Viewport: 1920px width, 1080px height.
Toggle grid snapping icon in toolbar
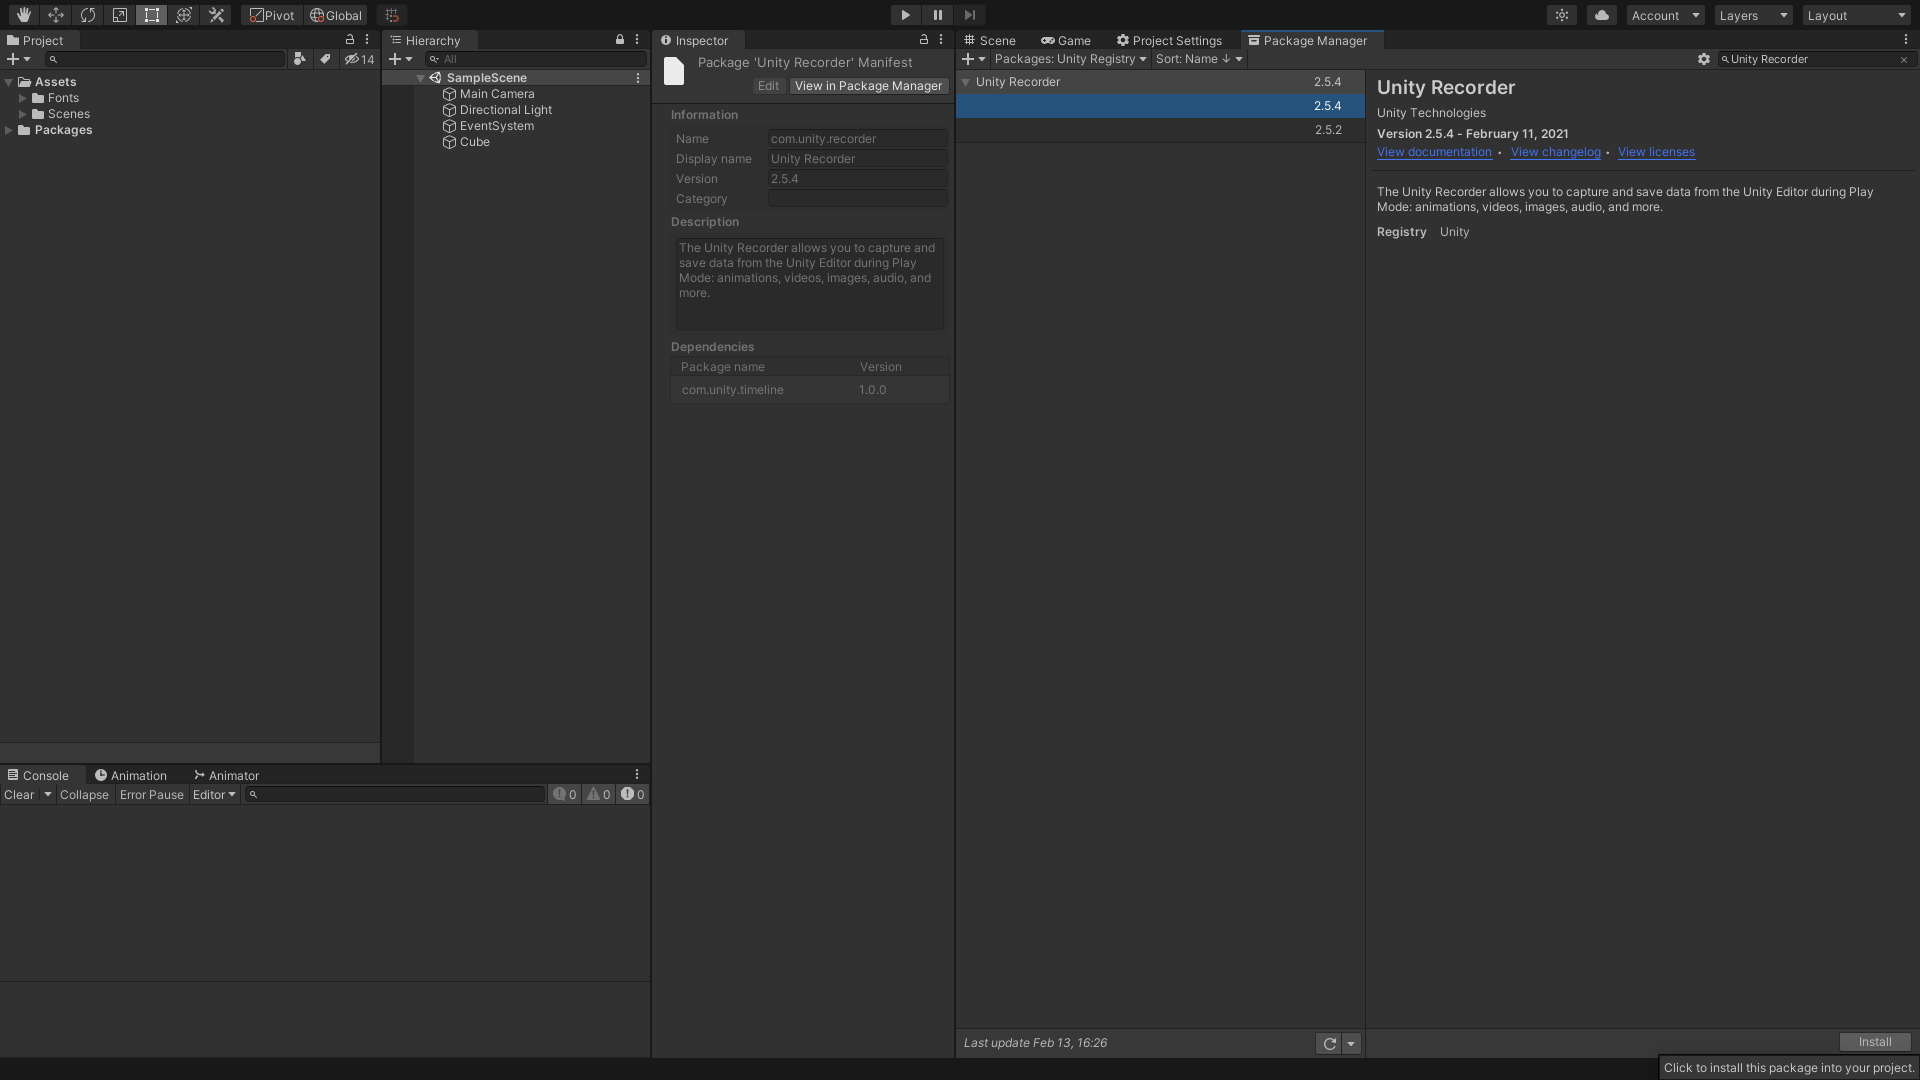tap(392, 15)
